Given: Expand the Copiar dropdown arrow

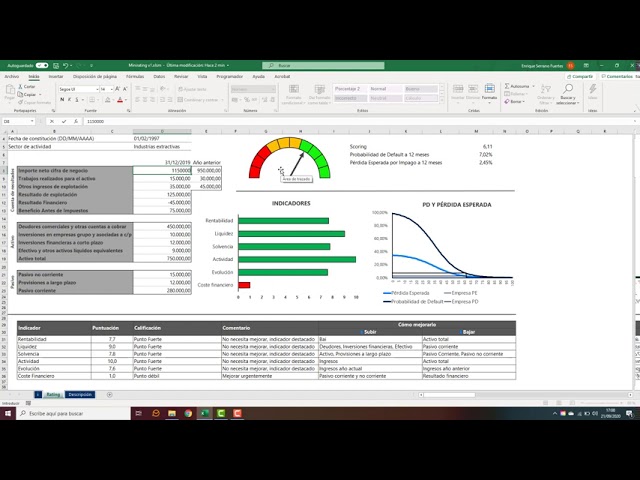Looking at the screenshot, I should tap(40, 95).
